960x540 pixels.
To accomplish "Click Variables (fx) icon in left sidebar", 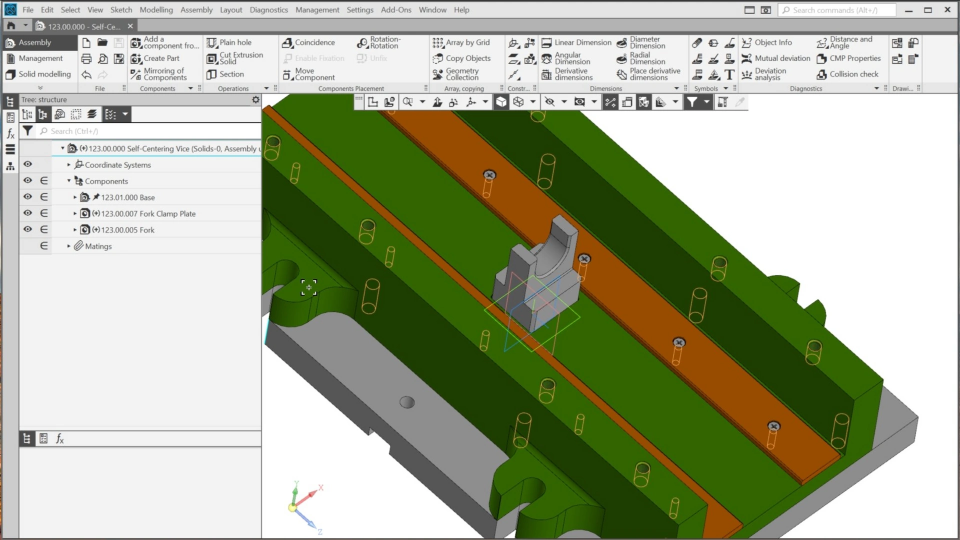I will [10, 133].
